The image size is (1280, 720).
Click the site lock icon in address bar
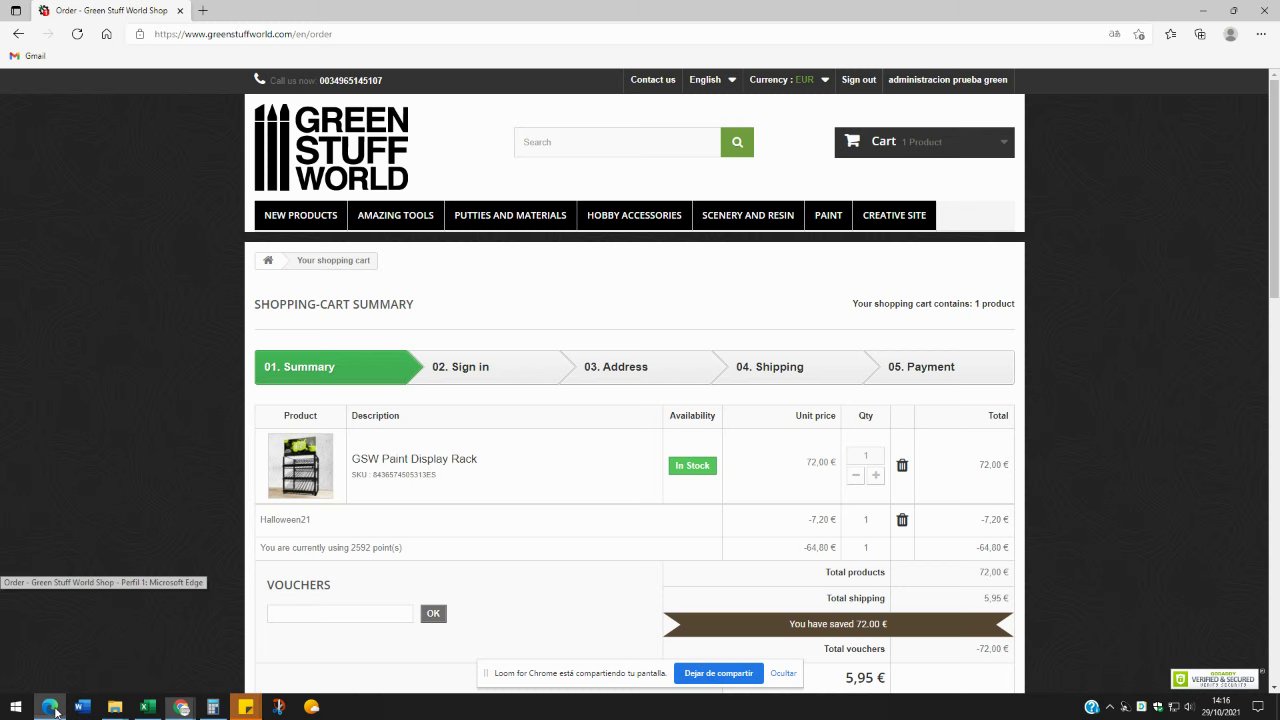[x=140, y=34]
